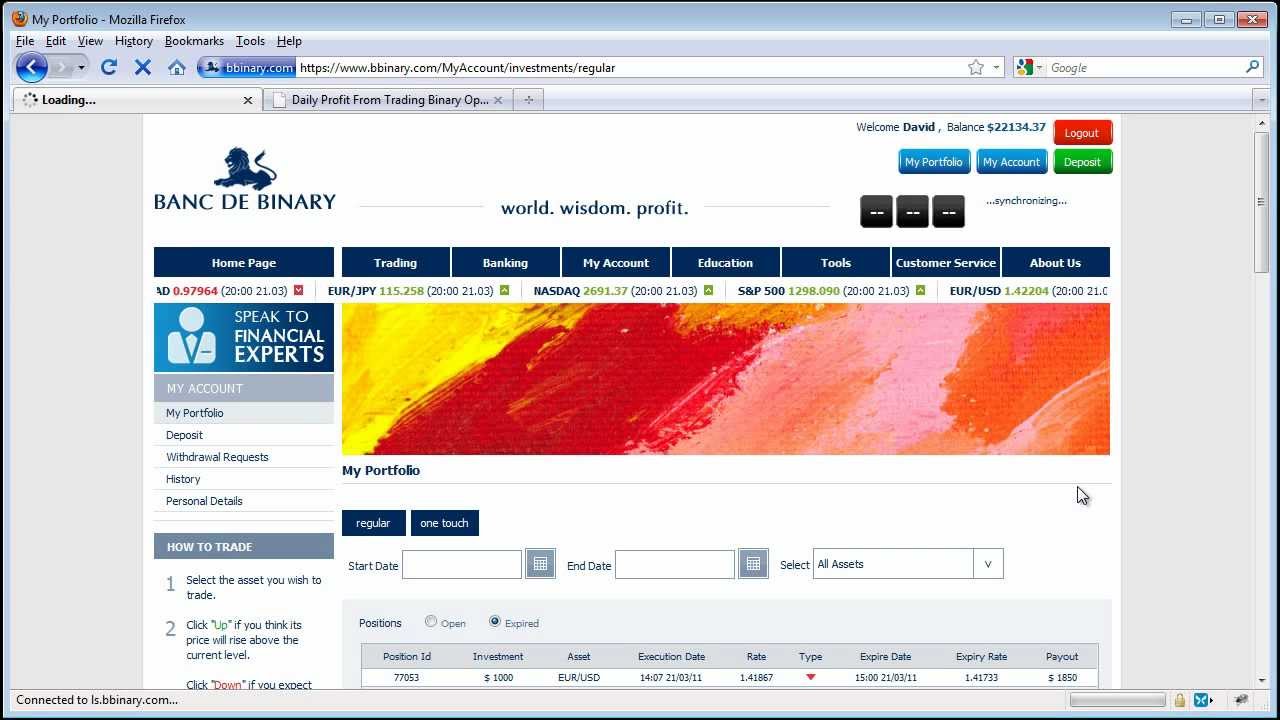
Task: Go back with Firefox back arrow
Action: pos(31,68)
